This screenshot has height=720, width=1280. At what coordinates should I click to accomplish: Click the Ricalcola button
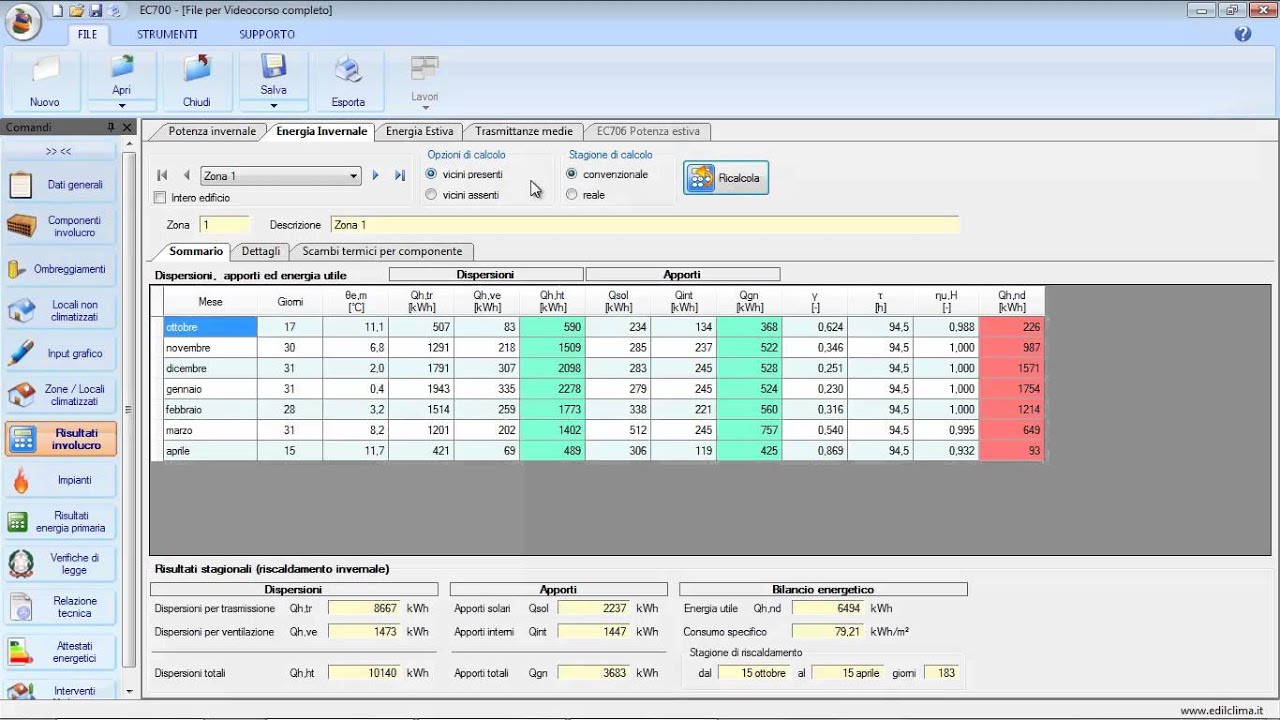coord(726,178)
